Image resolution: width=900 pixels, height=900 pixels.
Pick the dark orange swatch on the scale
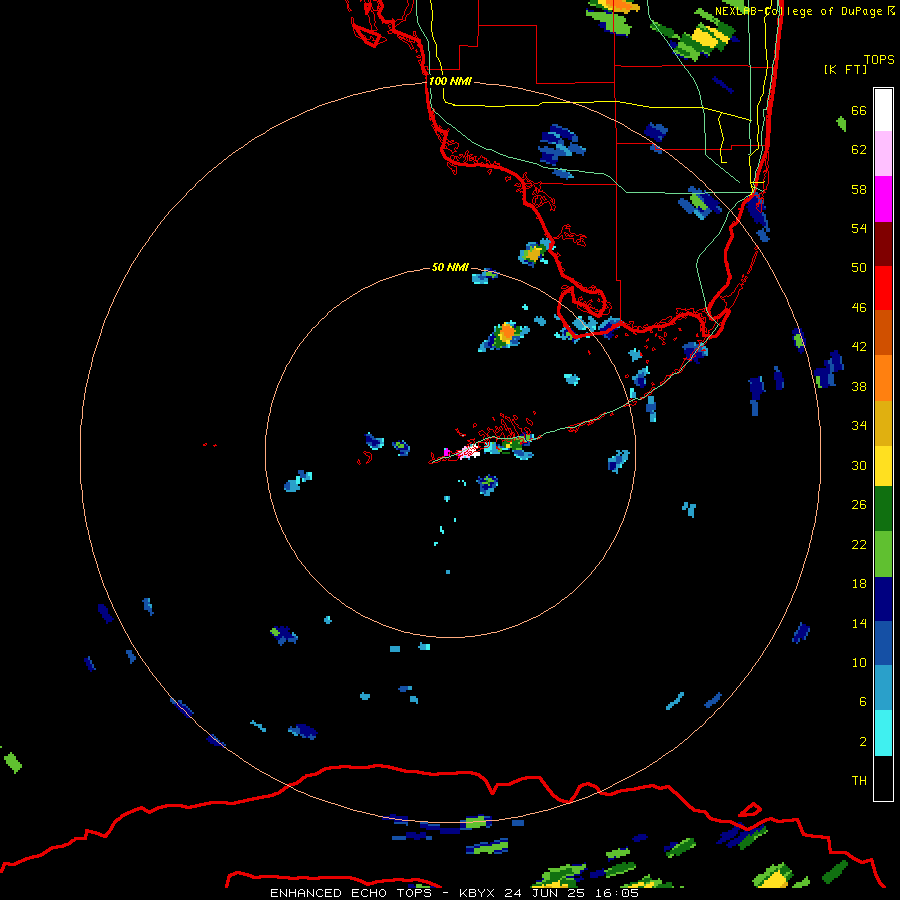(883, 333)
